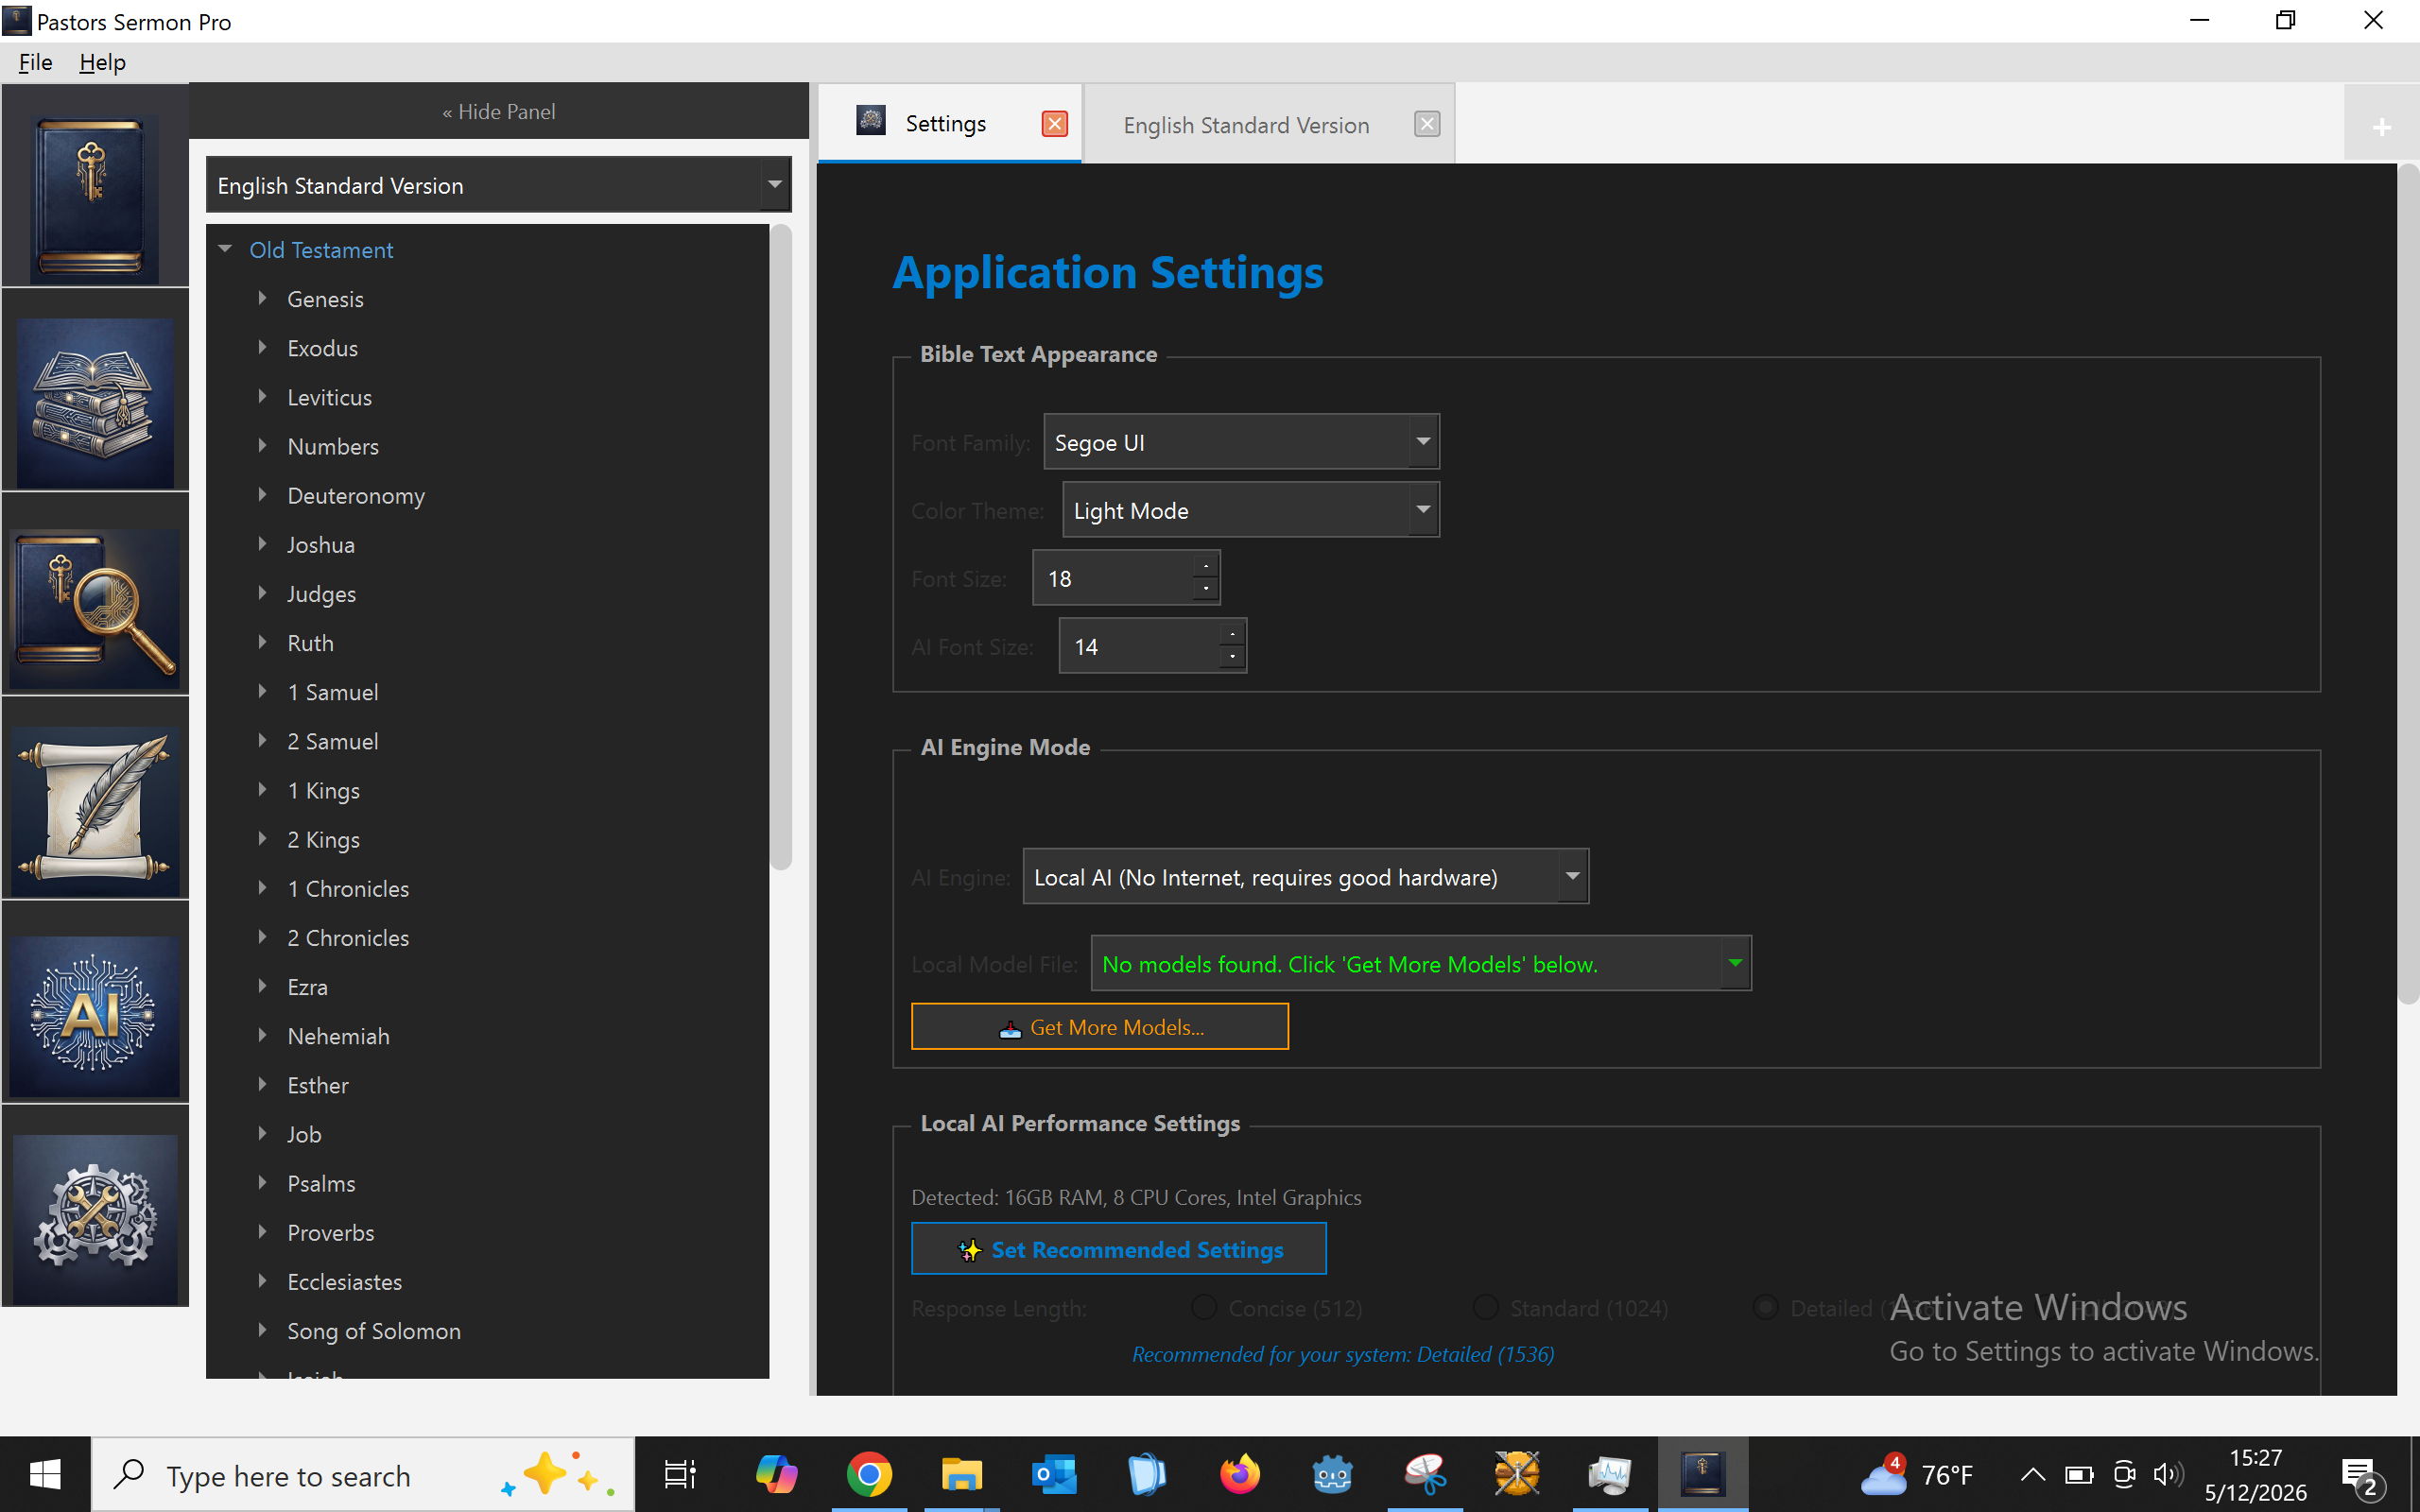Open the Color Theme dropdown
The image size is (2420, 1512).
click(1250, 510)
